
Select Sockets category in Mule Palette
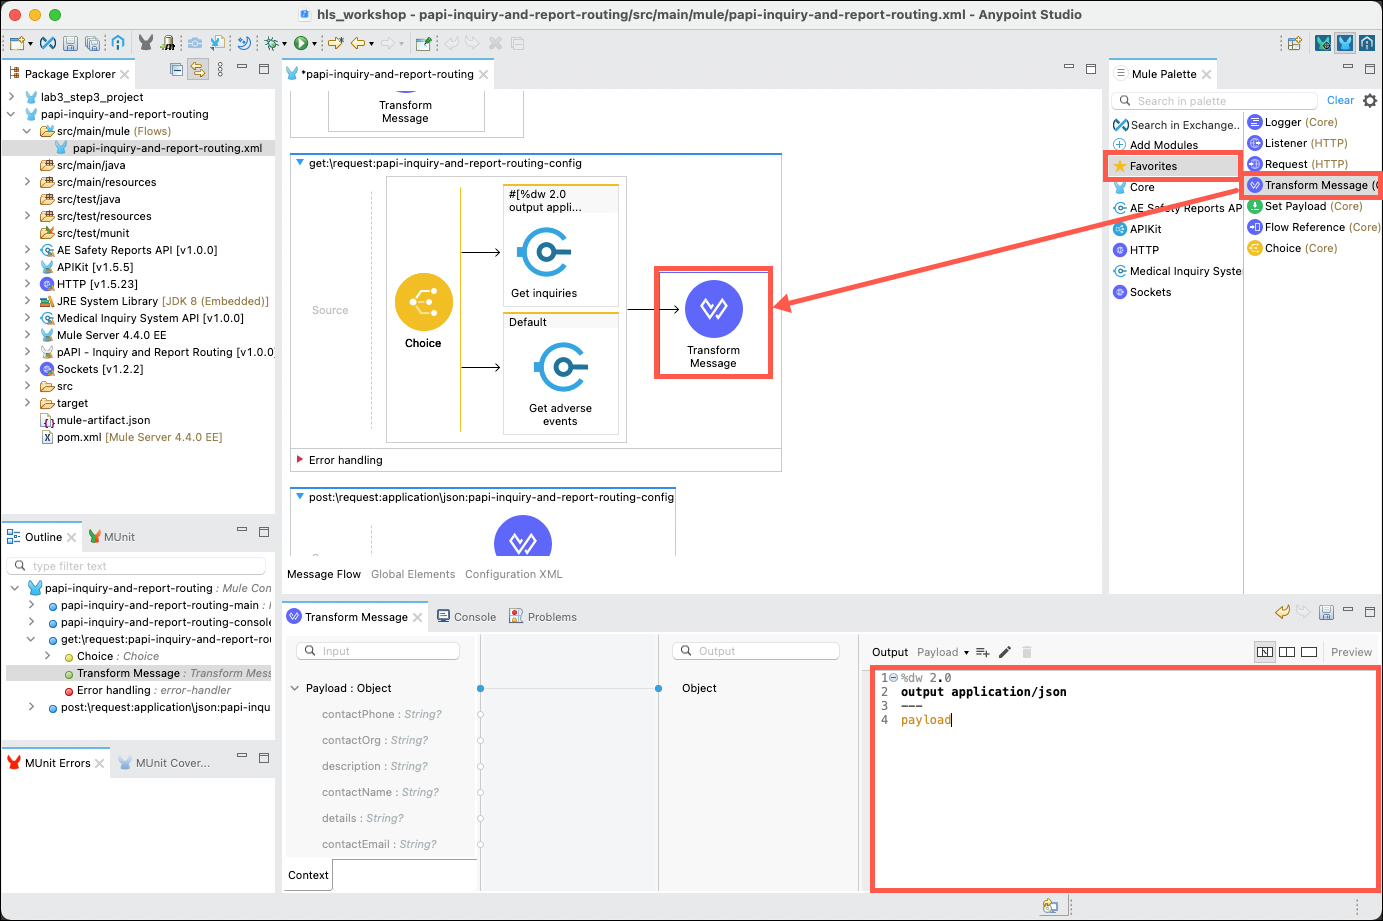[1142, 292]
